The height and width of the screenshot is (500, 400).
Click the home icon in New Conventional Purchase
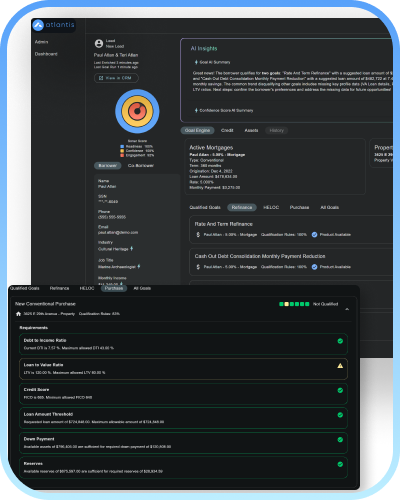point(18,314)
